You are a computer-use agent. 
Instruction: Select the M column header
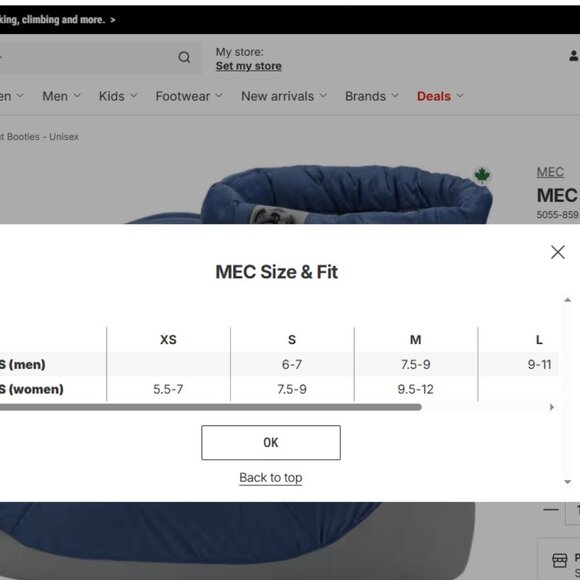[x=415, y=340]
